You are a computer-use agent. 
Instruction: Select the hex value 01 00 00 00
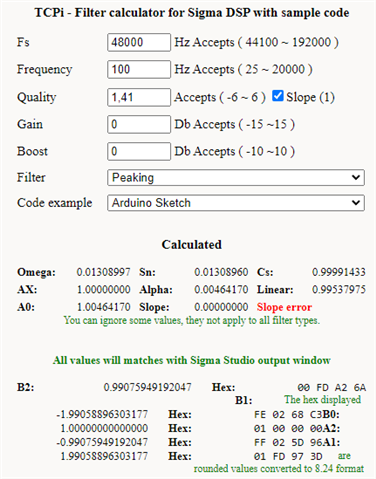point(288,429)
